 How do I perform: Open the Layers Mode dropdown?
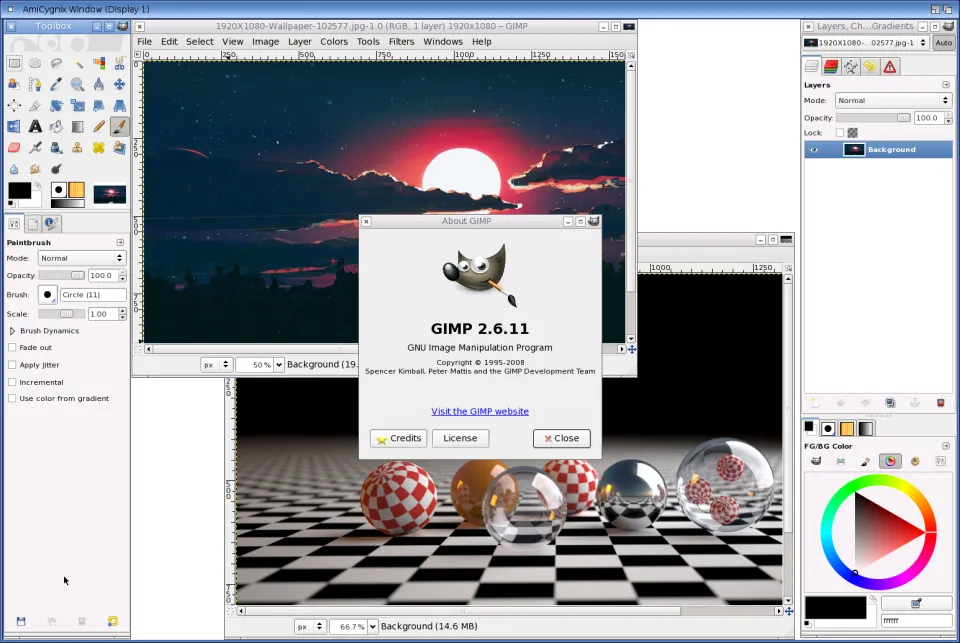tap(892, 101)
